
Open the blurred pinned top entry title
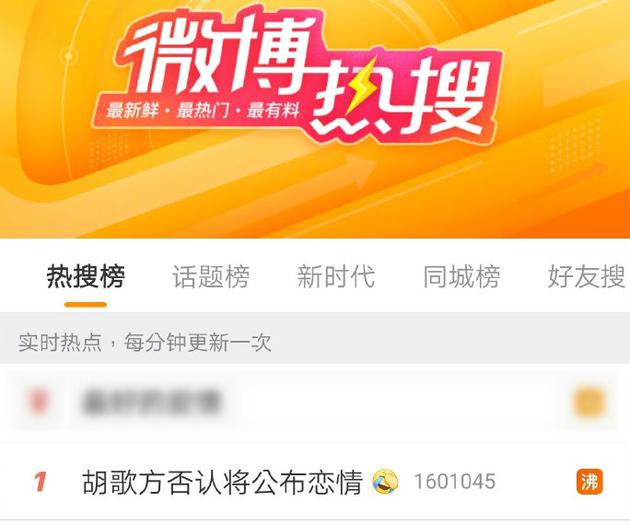click(x=151, y=402)
